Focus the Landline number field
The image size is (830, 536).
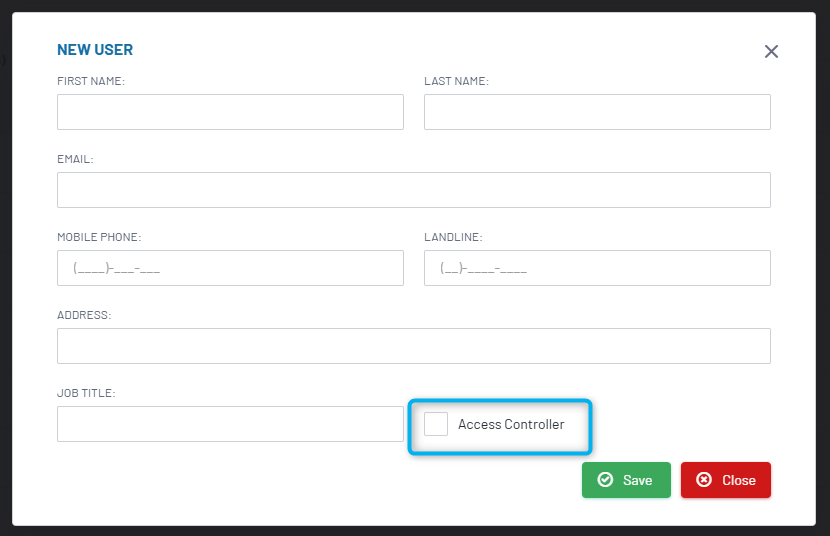[597, 268]
